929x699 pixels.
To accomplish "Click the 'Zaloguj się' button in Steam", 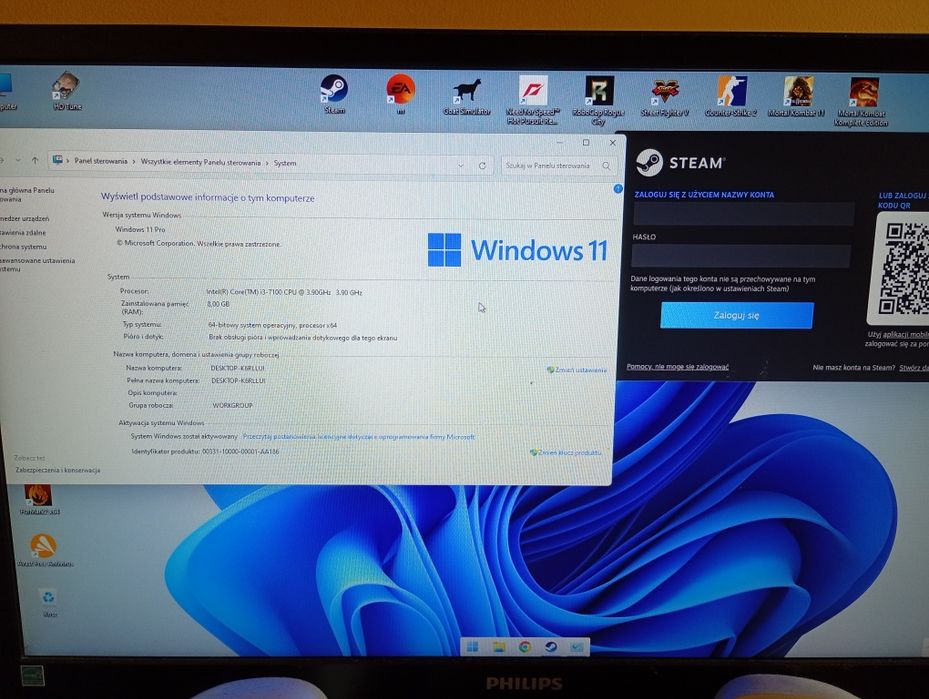I will click(x=737, y=315).
